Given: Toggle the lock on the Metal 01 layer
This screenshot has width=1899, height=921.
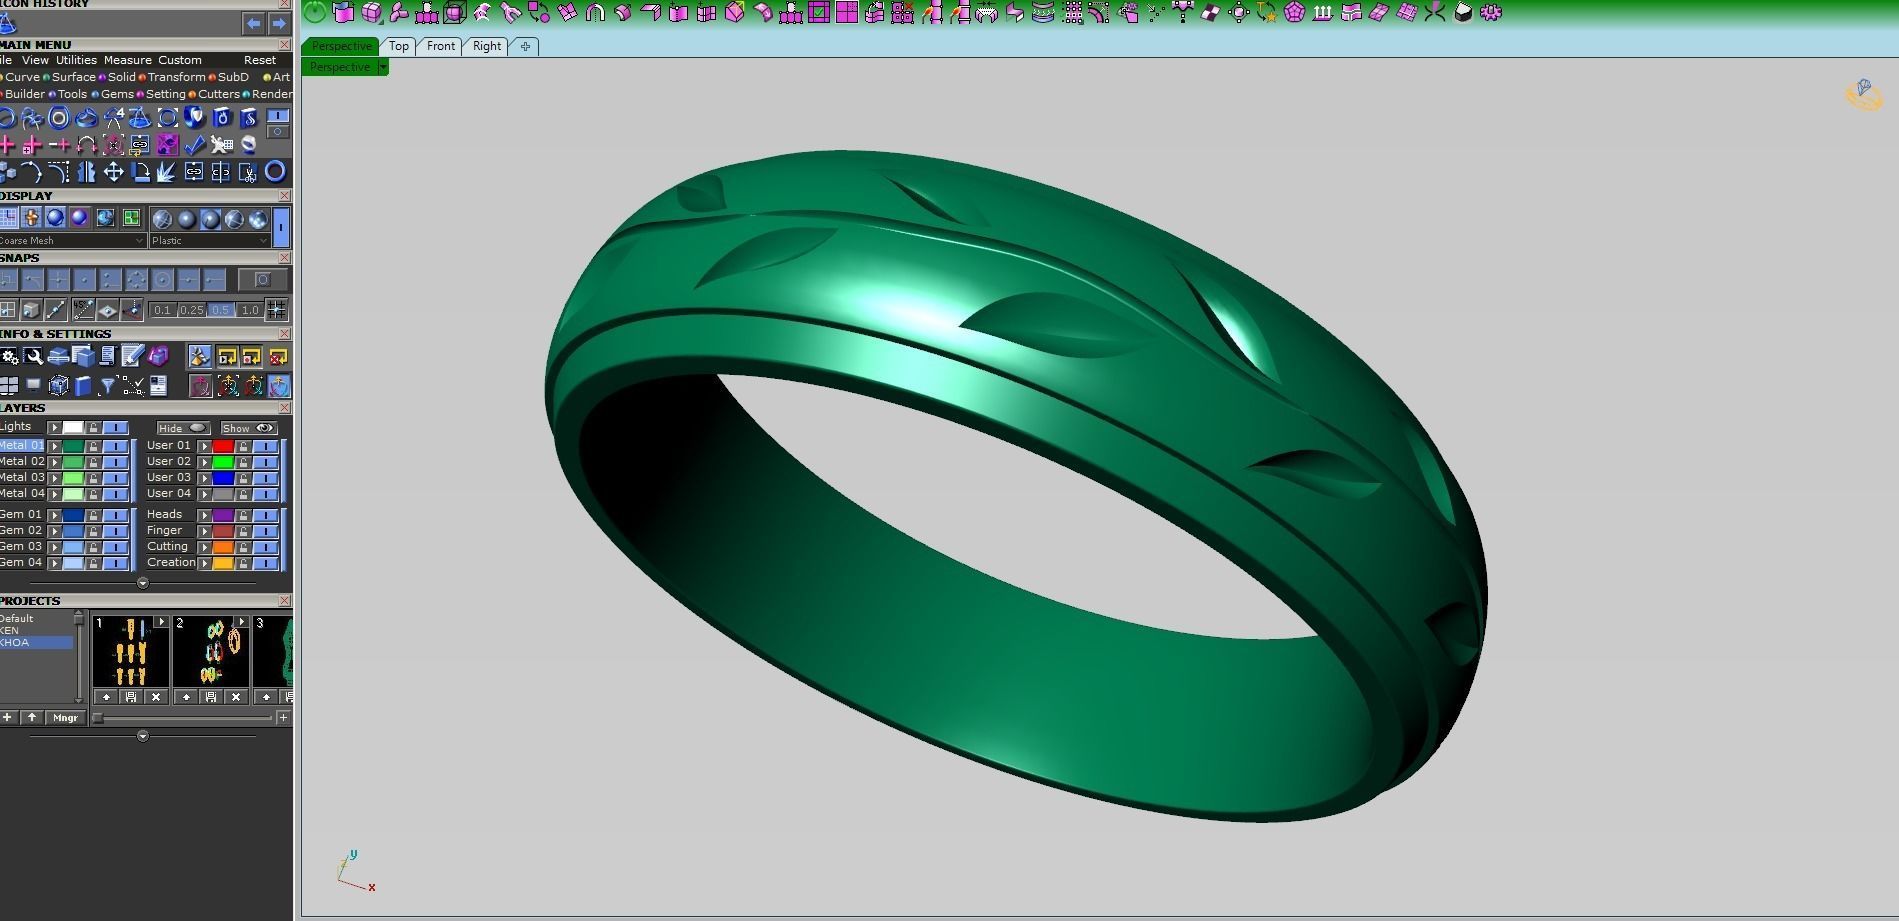Looking at the screenshot, I should pos(94,447).
